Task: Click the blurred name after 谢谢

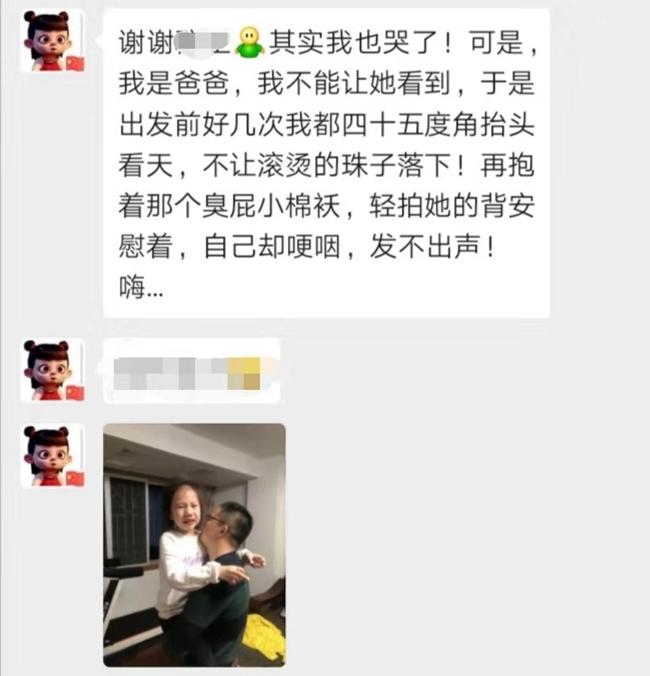Action: pos(203,43)
